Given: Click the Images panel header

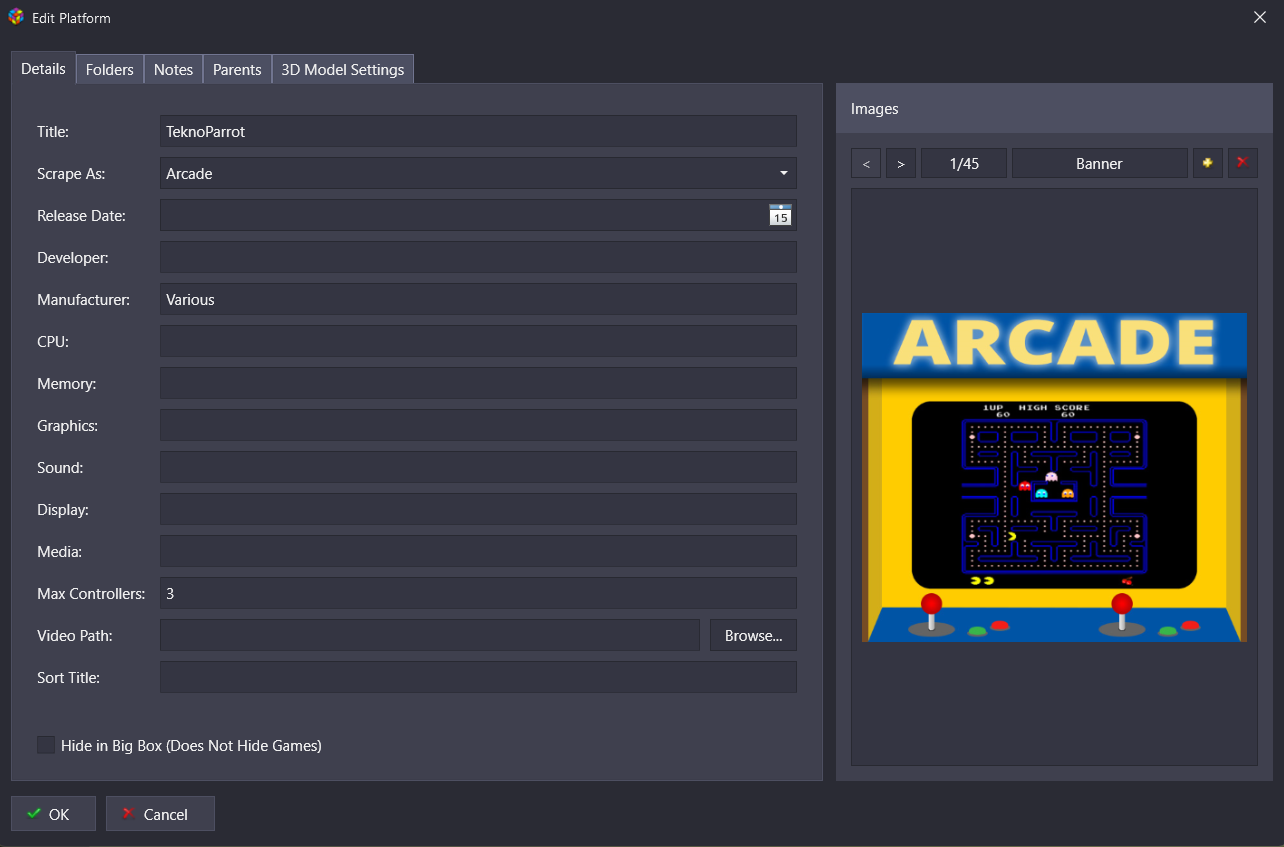Looking at the screenshot, I should point(1054,108).
